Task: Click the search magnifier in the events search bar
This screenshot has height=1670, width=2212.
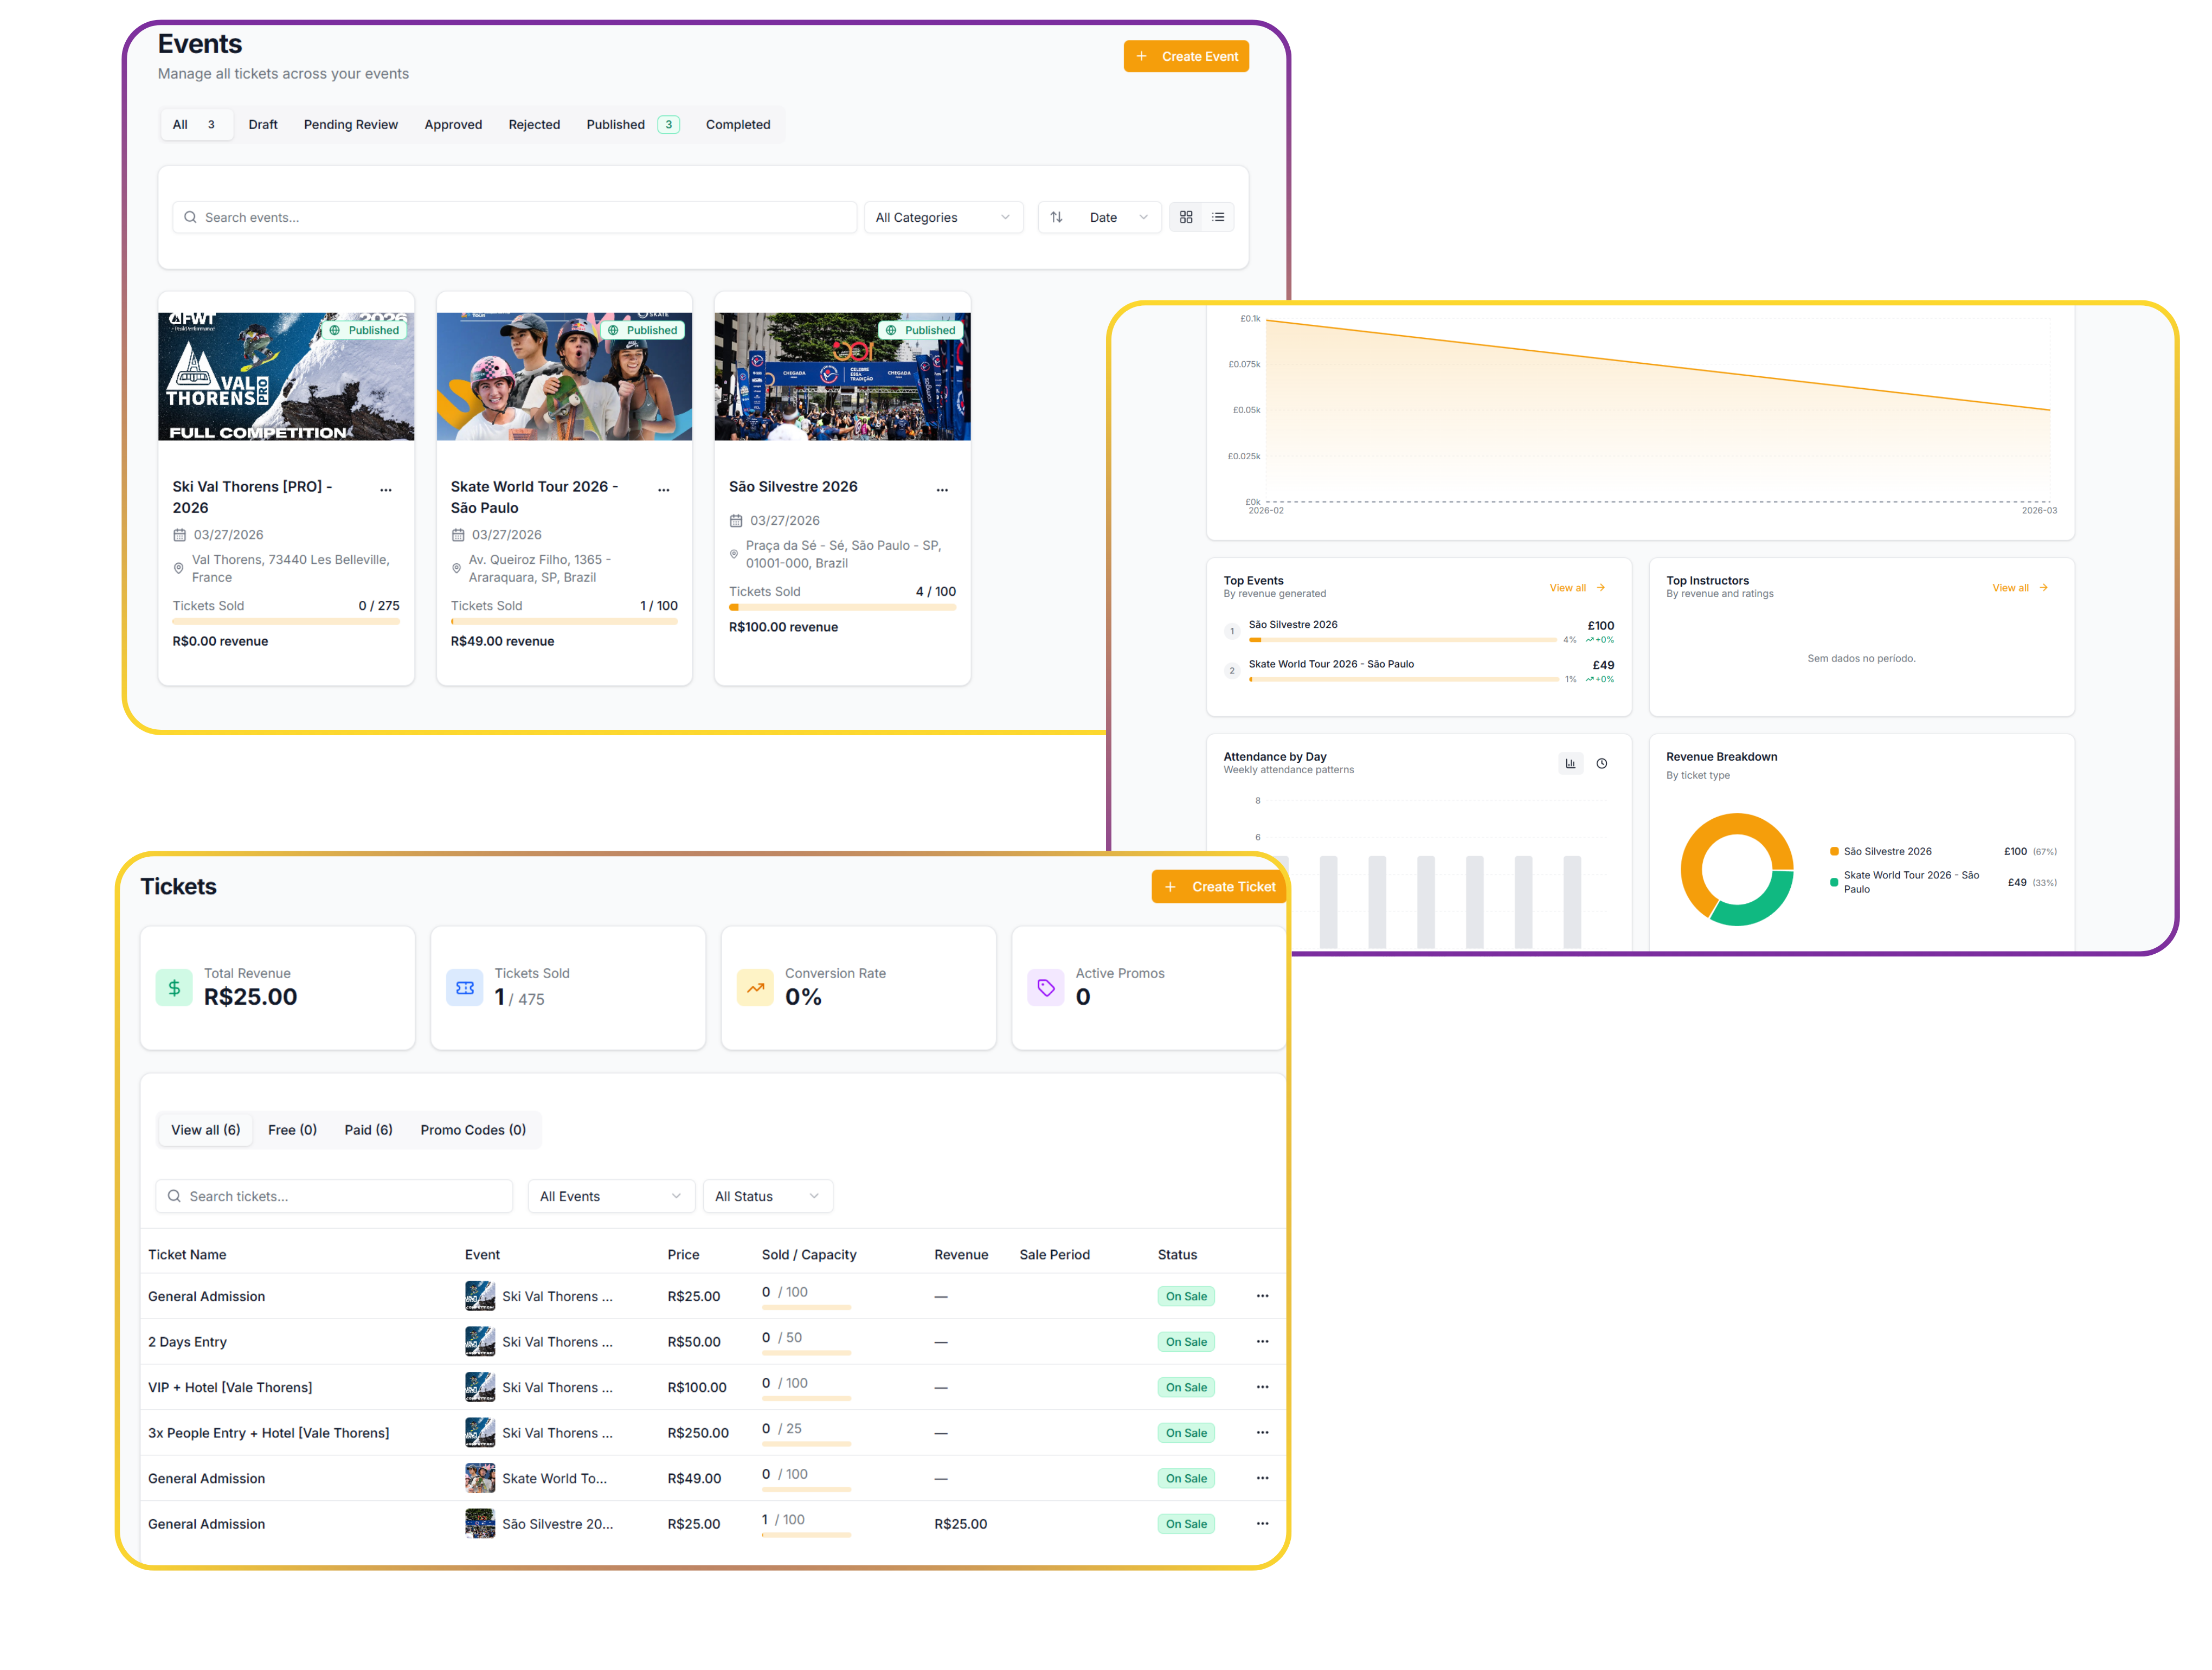Action: pos(190,217)
